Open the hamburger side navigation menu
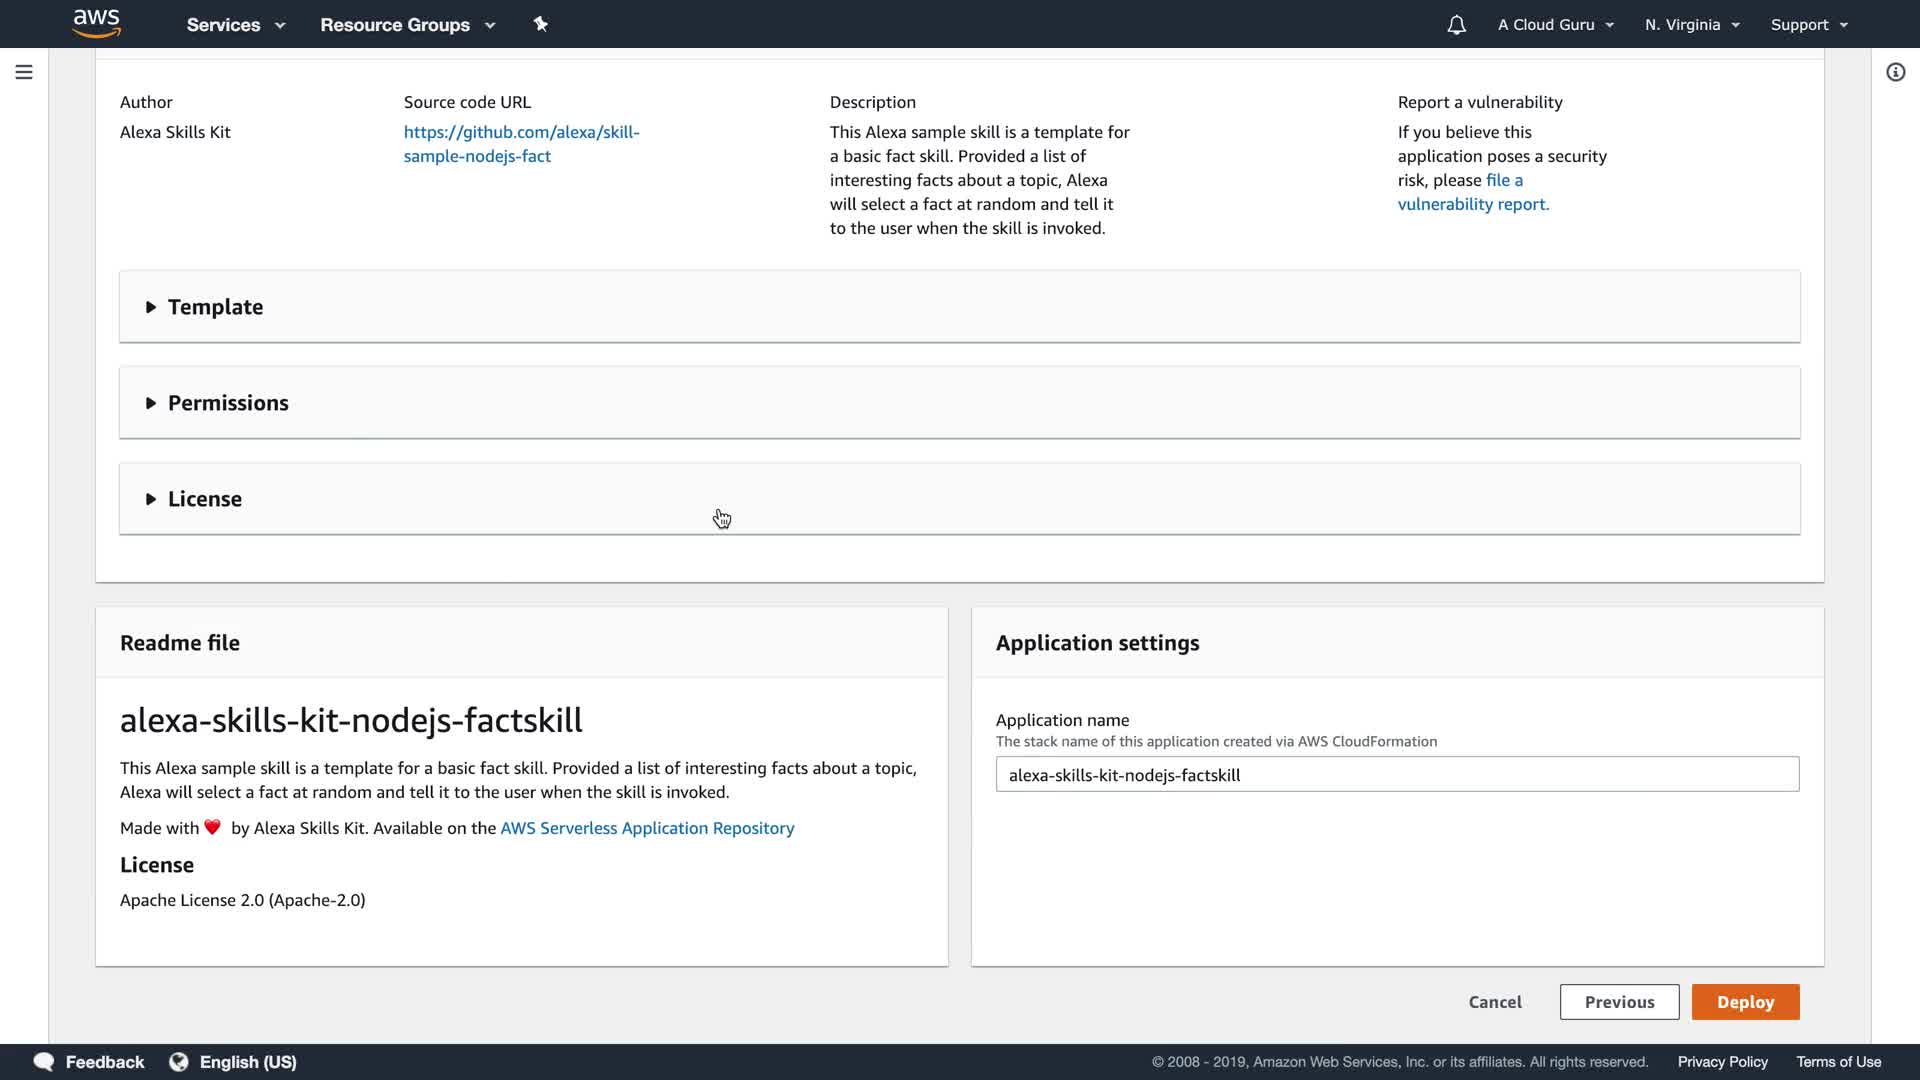 click(24, 72)
